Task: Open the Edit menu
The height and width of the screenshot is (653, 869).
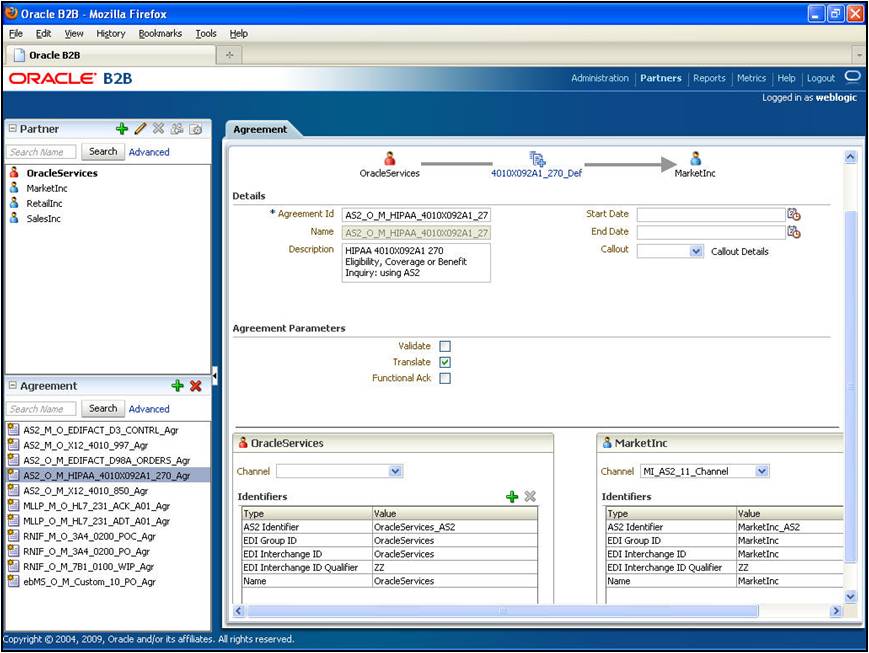Action: tap(43, 33)
